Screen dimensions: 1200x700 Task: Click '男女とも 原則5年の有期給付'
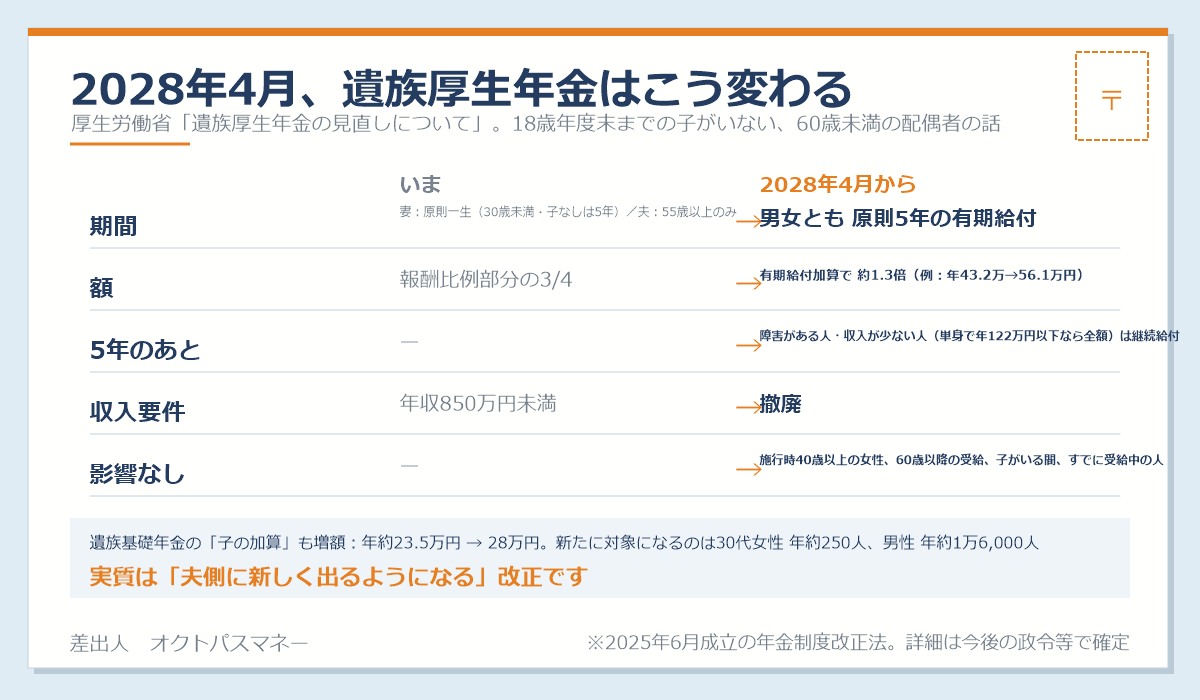click(x=897, y=217)
